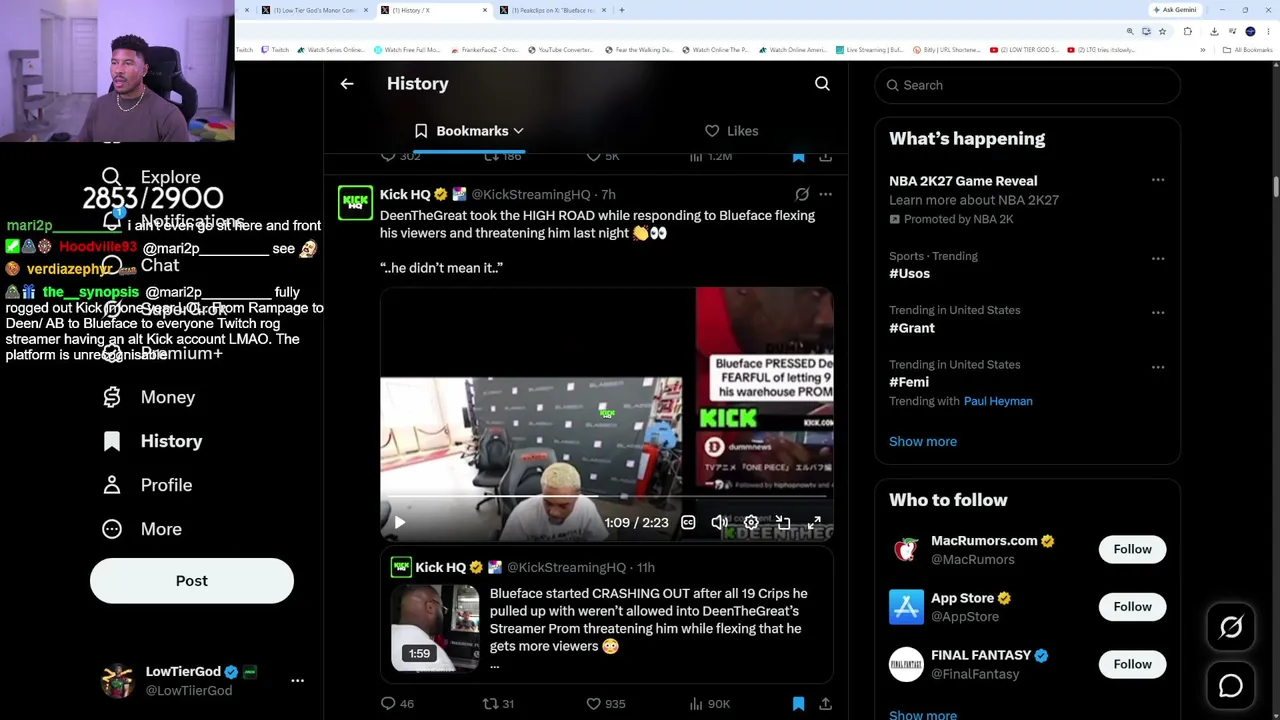
Task: Open the quoted Kick HQ post thumbnail
Action: coord(435,627)
